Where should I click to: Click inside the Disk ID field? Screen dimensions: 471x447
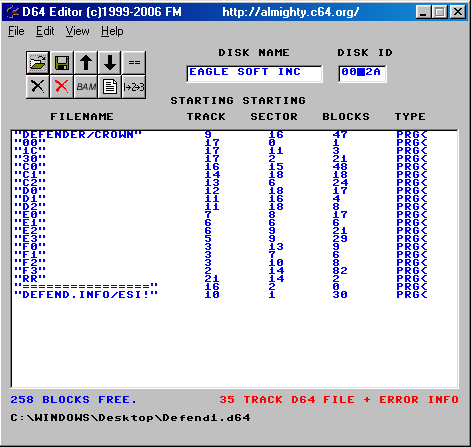(362, 74)
